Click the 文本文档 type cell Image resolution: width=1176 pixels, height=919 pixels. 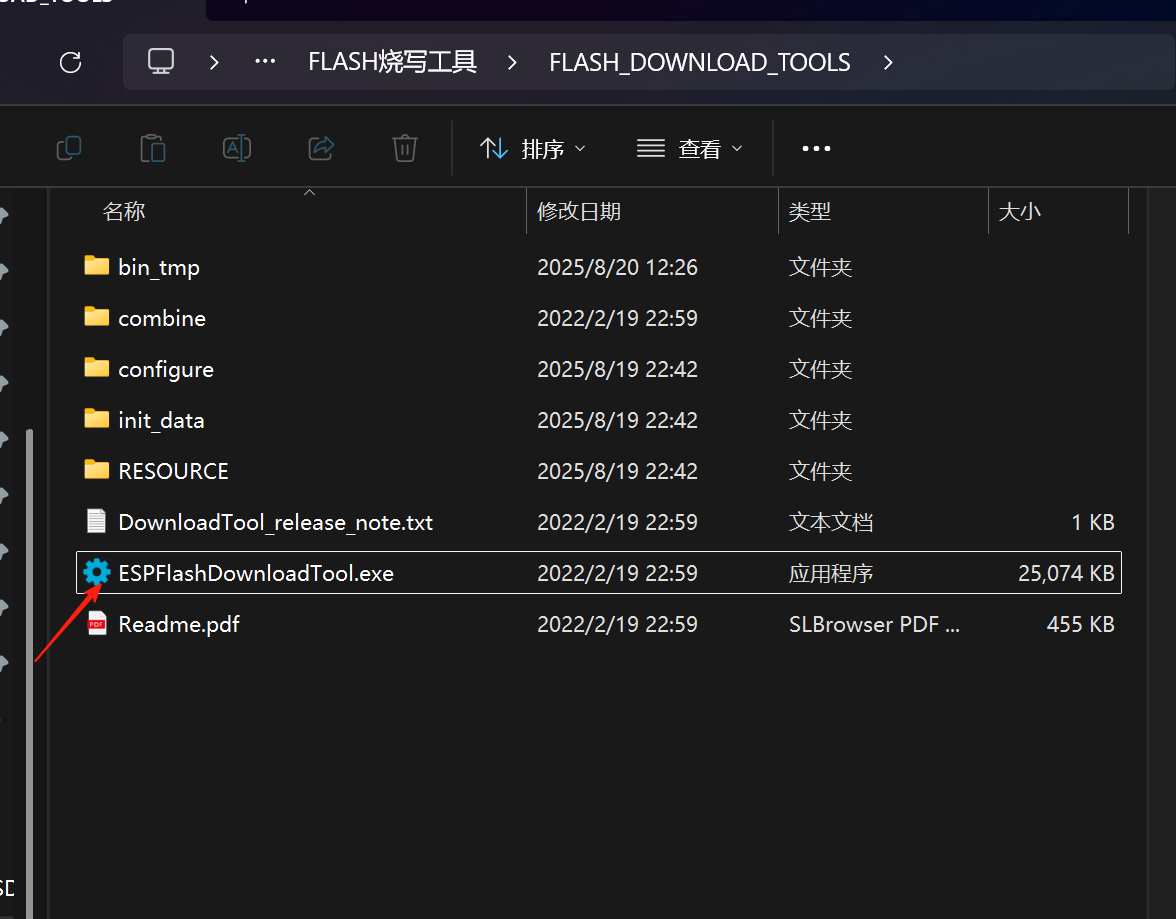831,522
